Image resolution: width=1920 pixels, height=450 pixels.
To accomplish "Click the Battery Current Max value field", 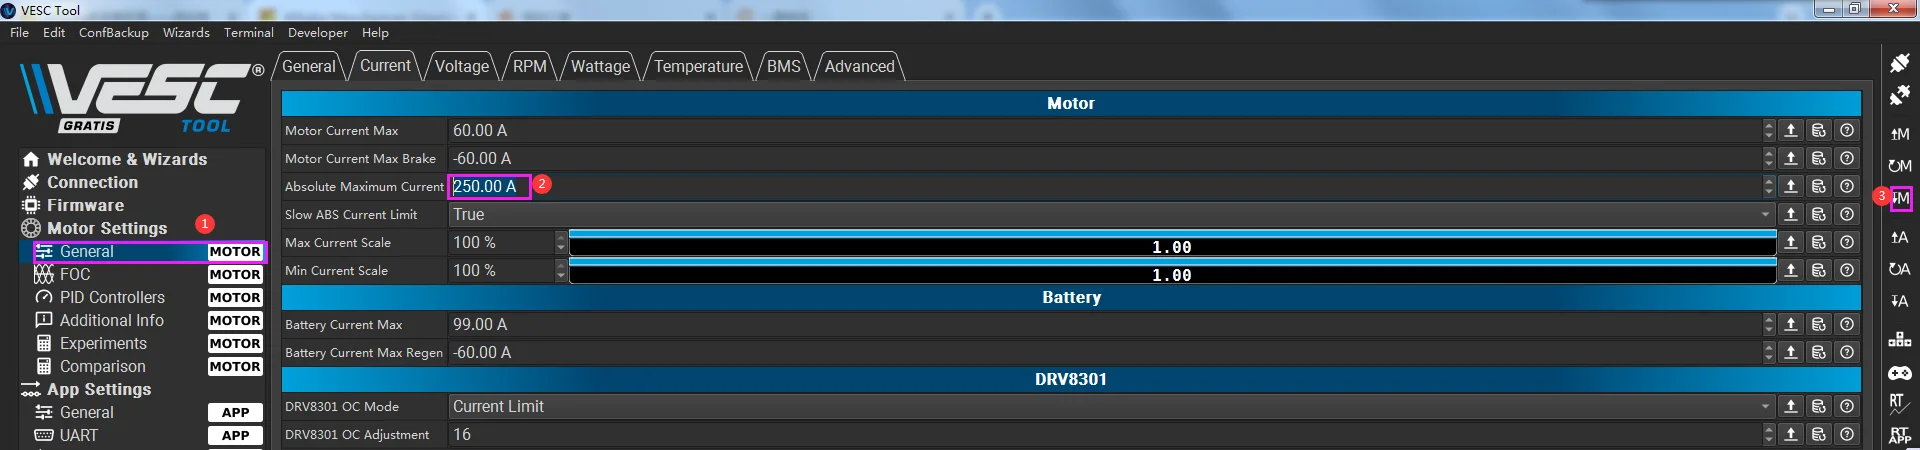I will coord(1104,324).
